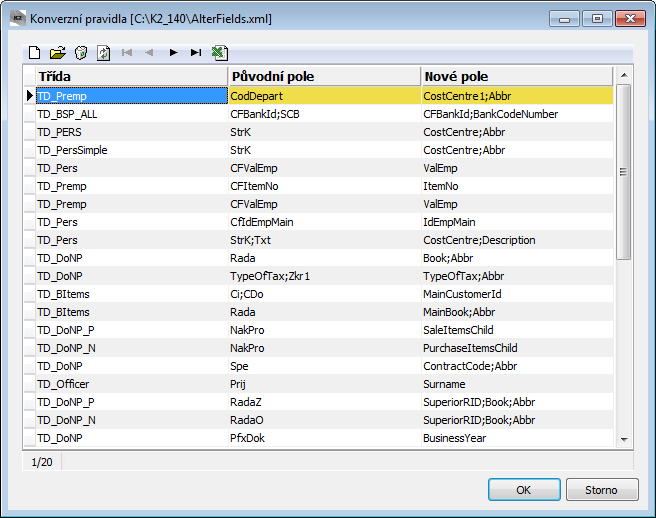Select the TypeOfTax;Zkr1 cell
656x518 pixels.
point(324,276)
